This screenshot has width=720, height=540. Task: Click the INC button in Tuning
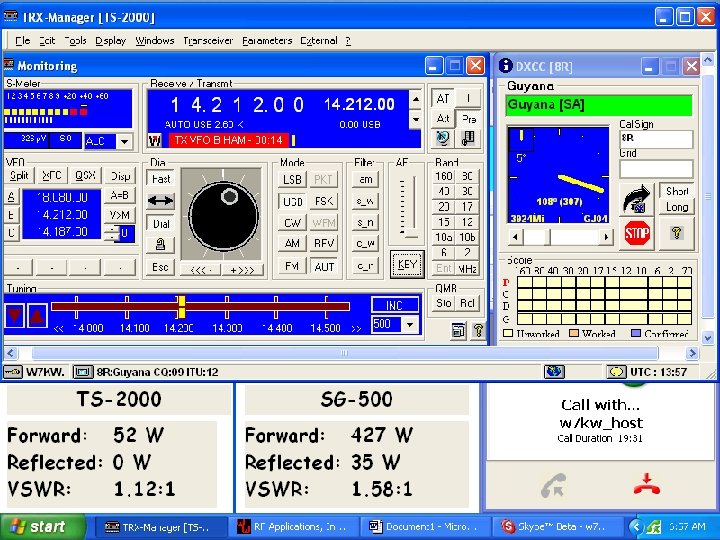(394, 305)
